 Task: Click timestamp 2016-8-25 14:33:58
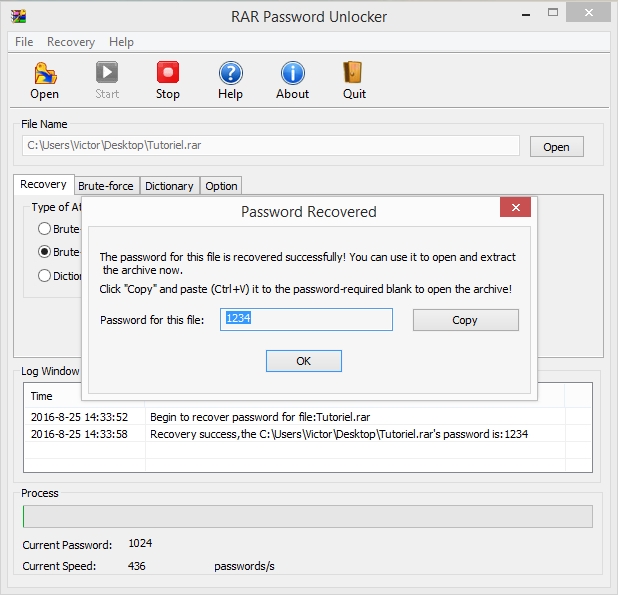pyautogui.click(x=79, y=434)
